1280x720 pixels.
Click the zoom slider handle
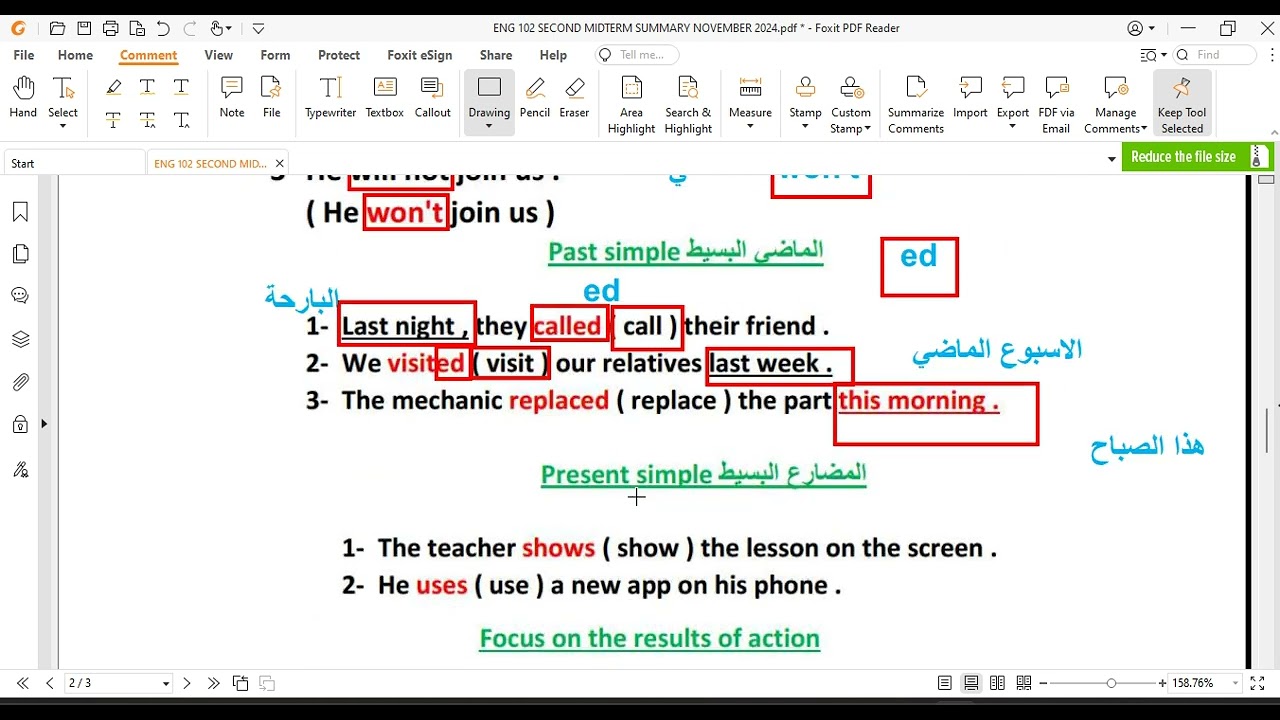(1111, 683)
